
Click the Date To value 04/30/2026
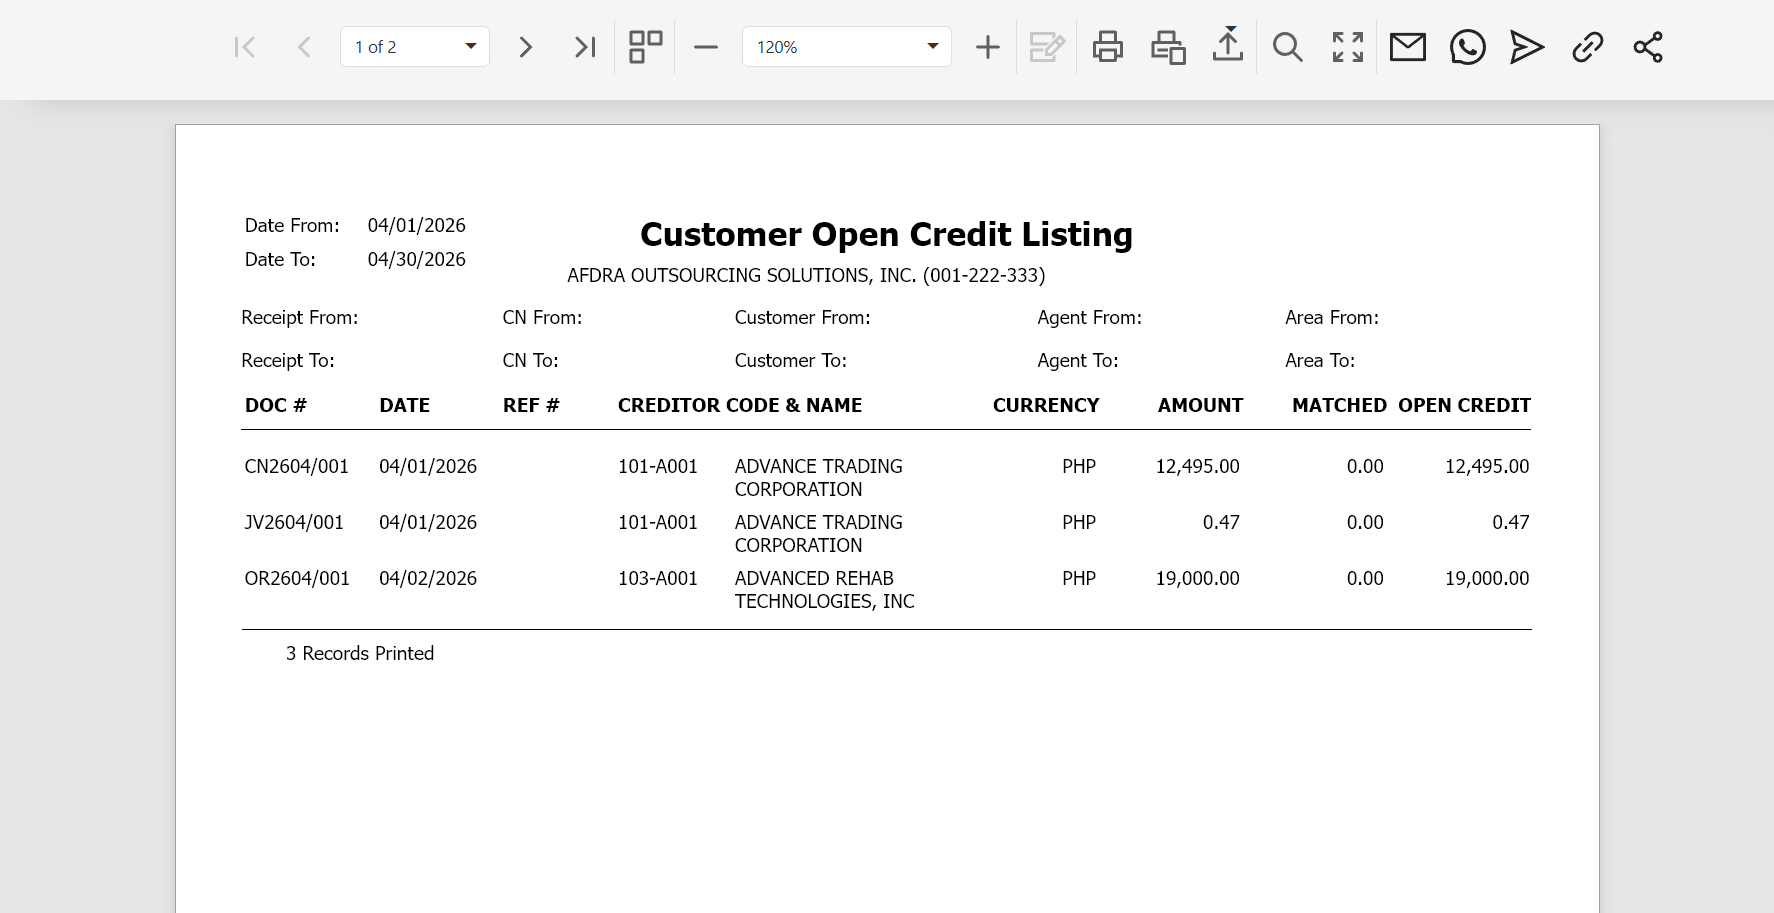point(417,259)
